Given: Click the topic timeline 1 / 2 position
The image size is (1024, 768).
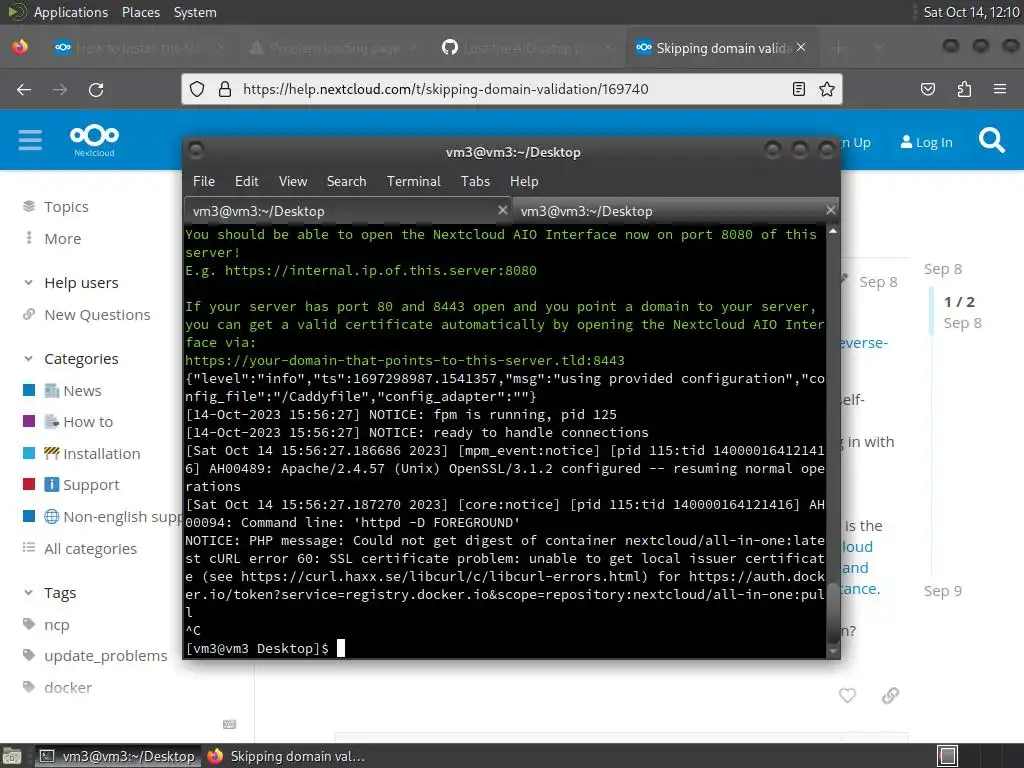Looking at the screenshot, I should pos(959,302).
